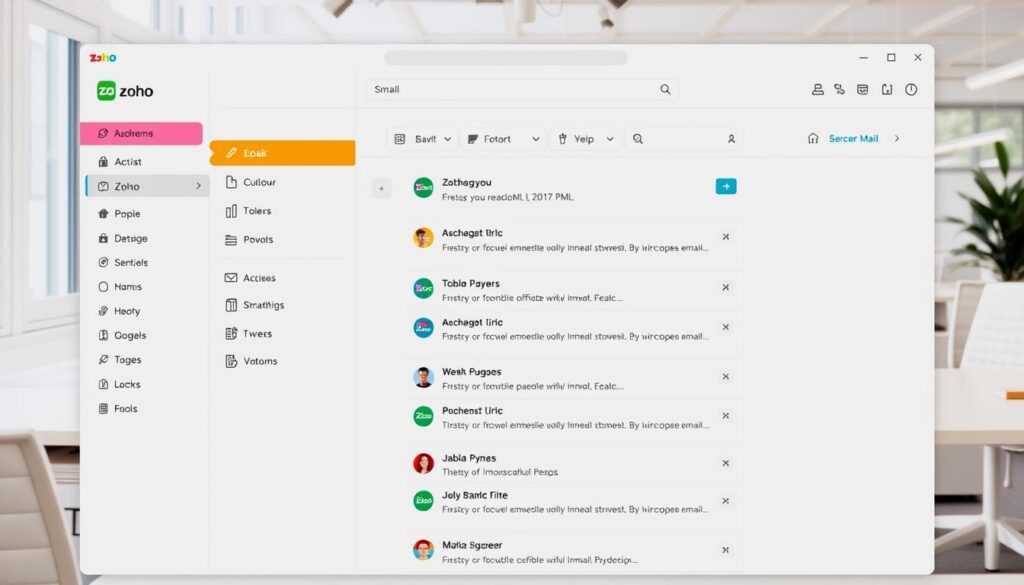Click the chevron next to Sercer Mail
Screen dimensions: 1024x585
click(x=897, y=138)
